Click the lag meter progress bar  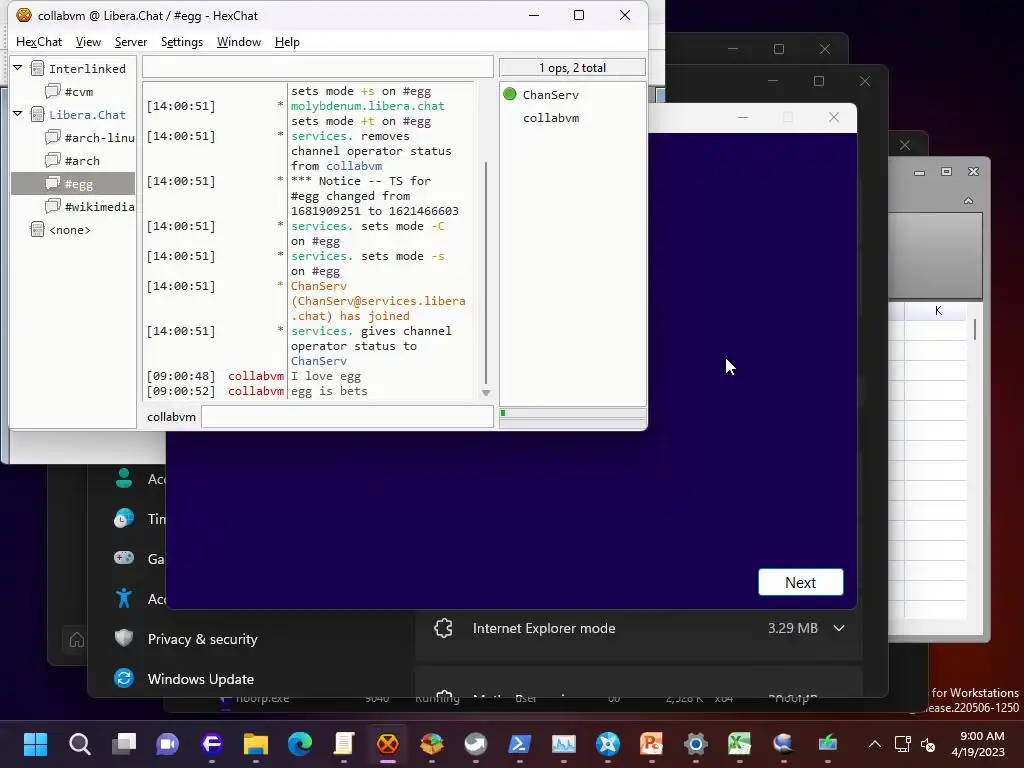[x=572, y=413]
